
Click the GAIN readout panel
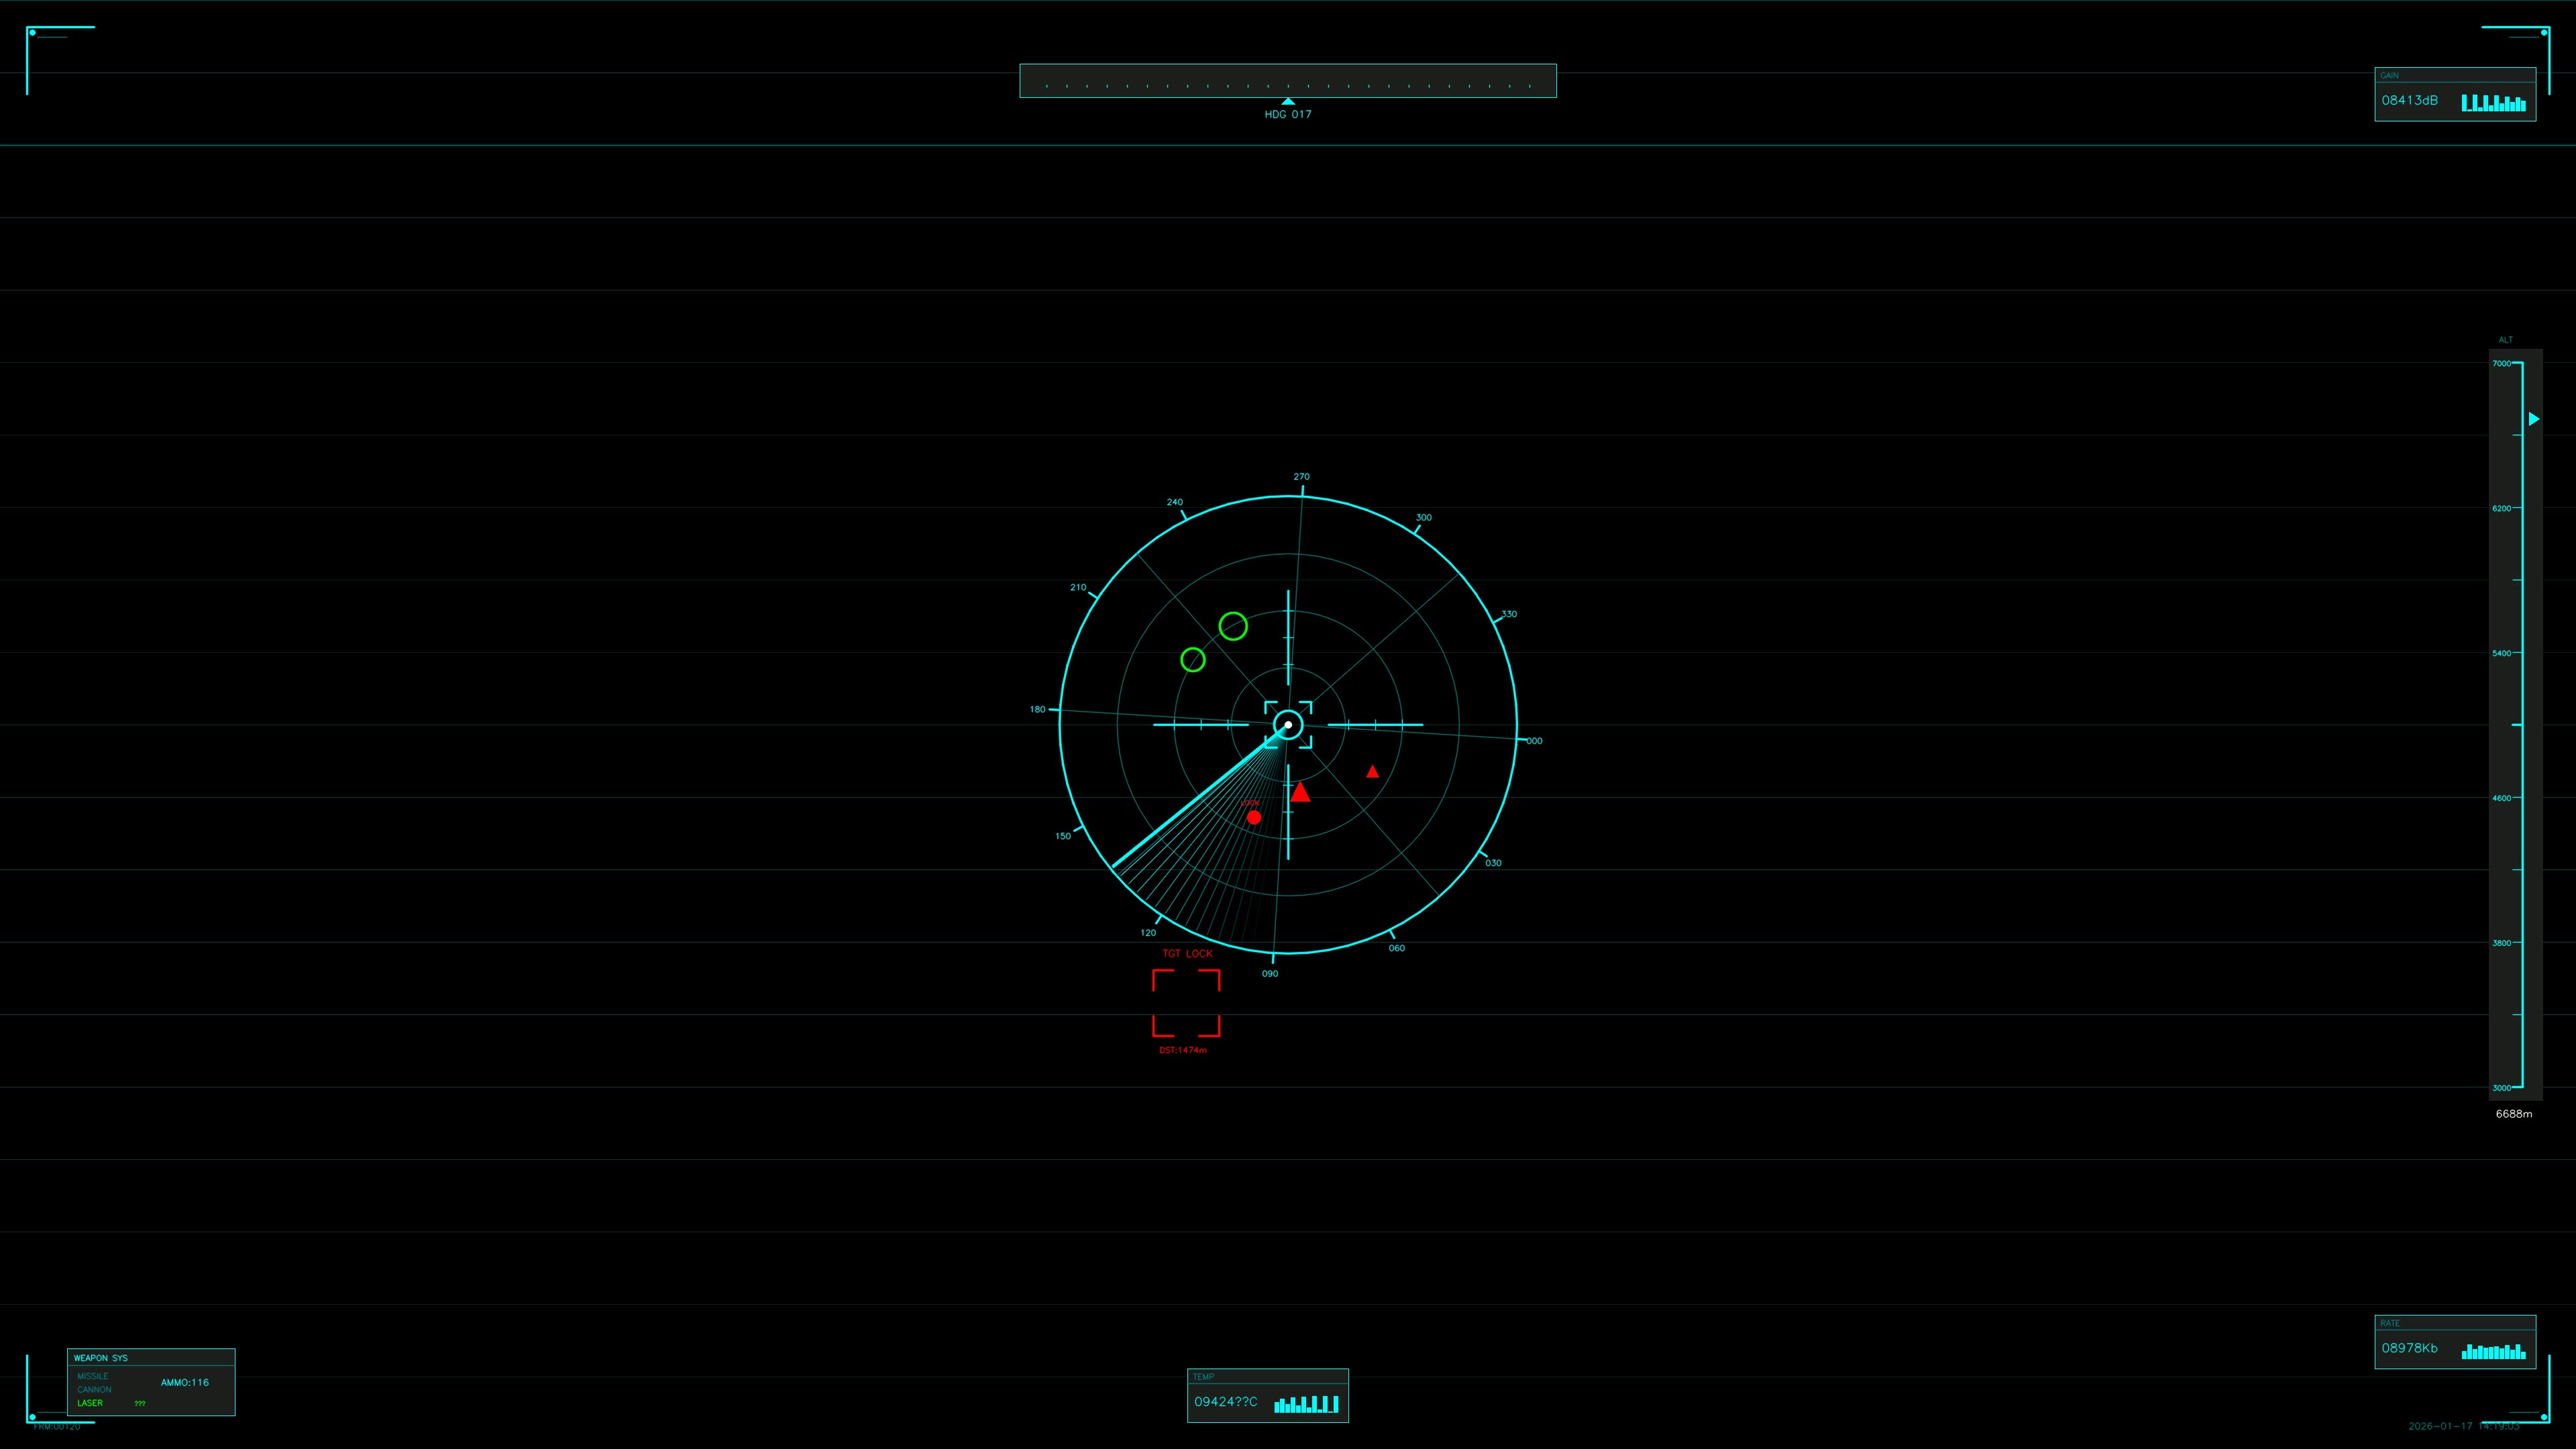(2455, 95)
